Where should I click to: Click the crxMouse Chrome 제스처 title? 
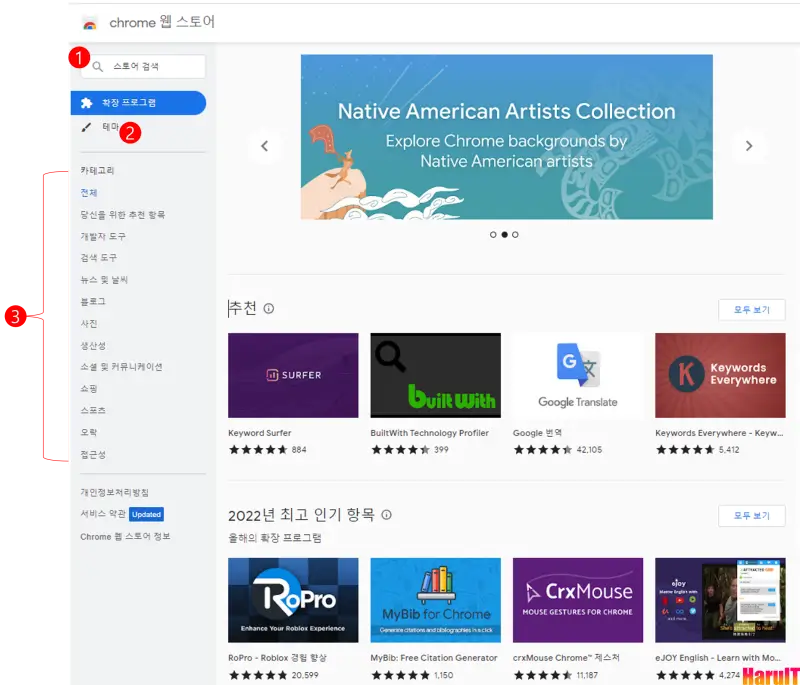pos(566,658)
